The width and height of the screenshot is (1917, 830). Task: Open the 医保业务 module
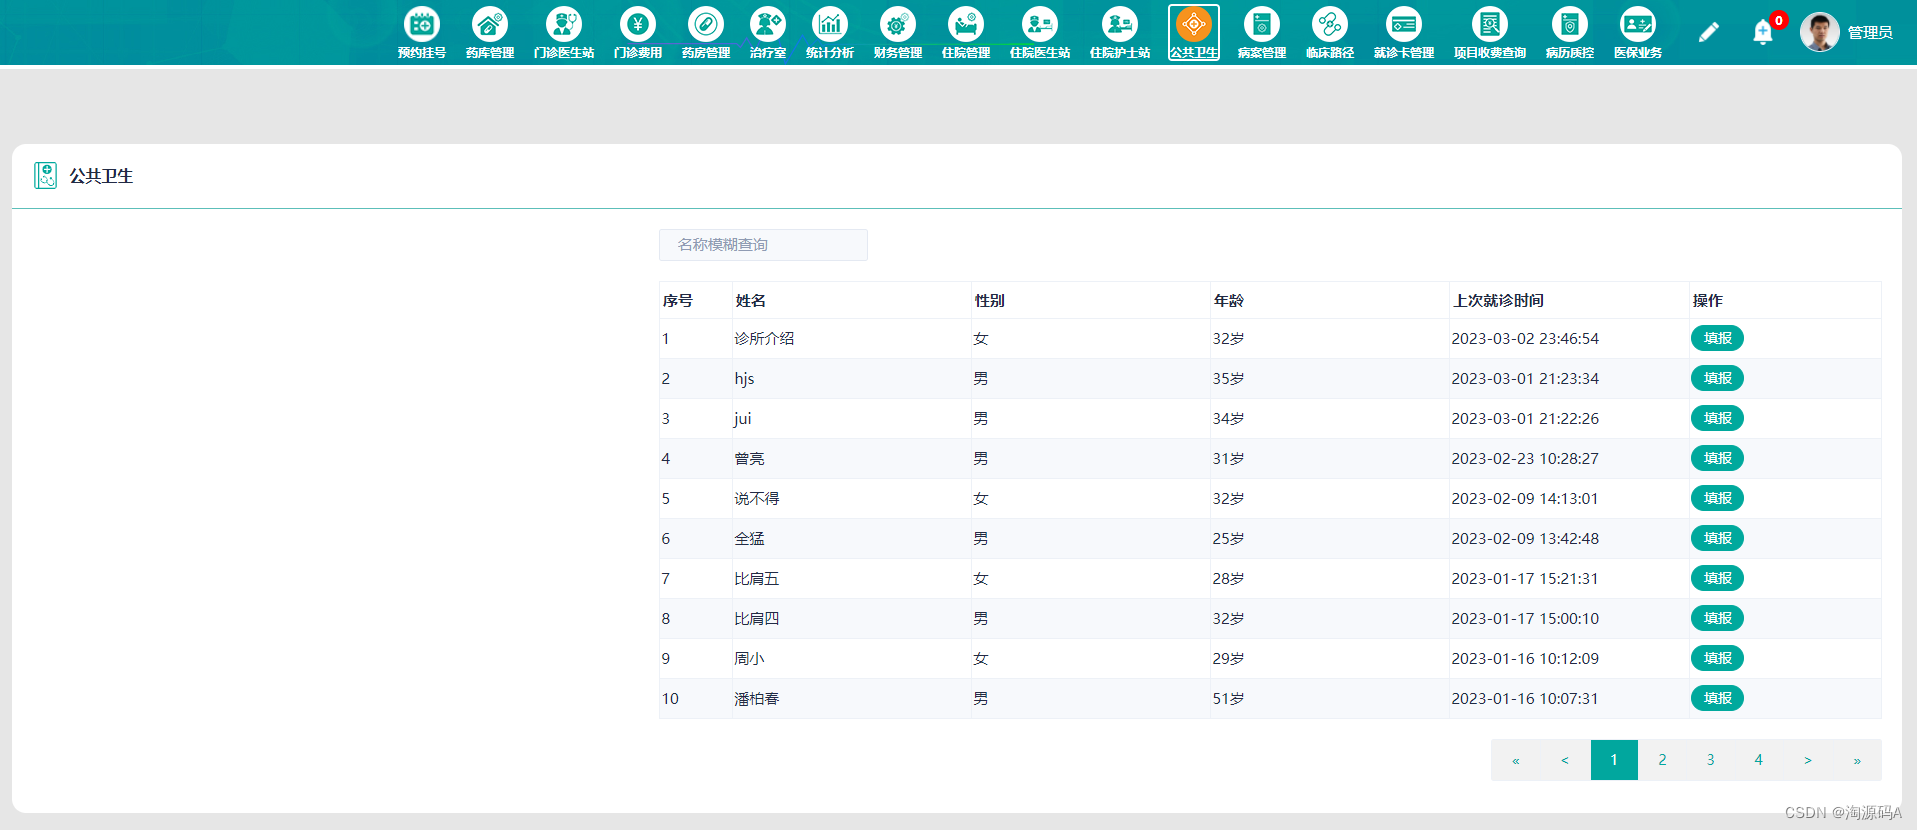coord(1638,32)
